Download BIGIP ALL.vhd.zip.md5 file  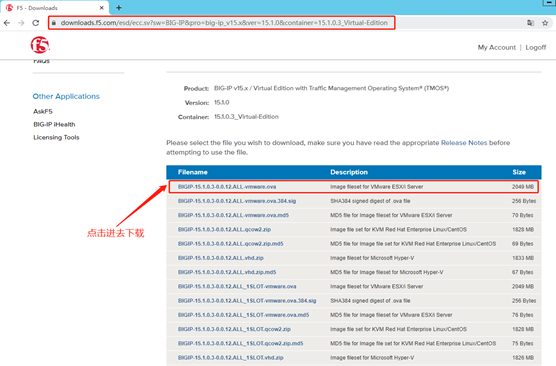[x=227, y=272]
